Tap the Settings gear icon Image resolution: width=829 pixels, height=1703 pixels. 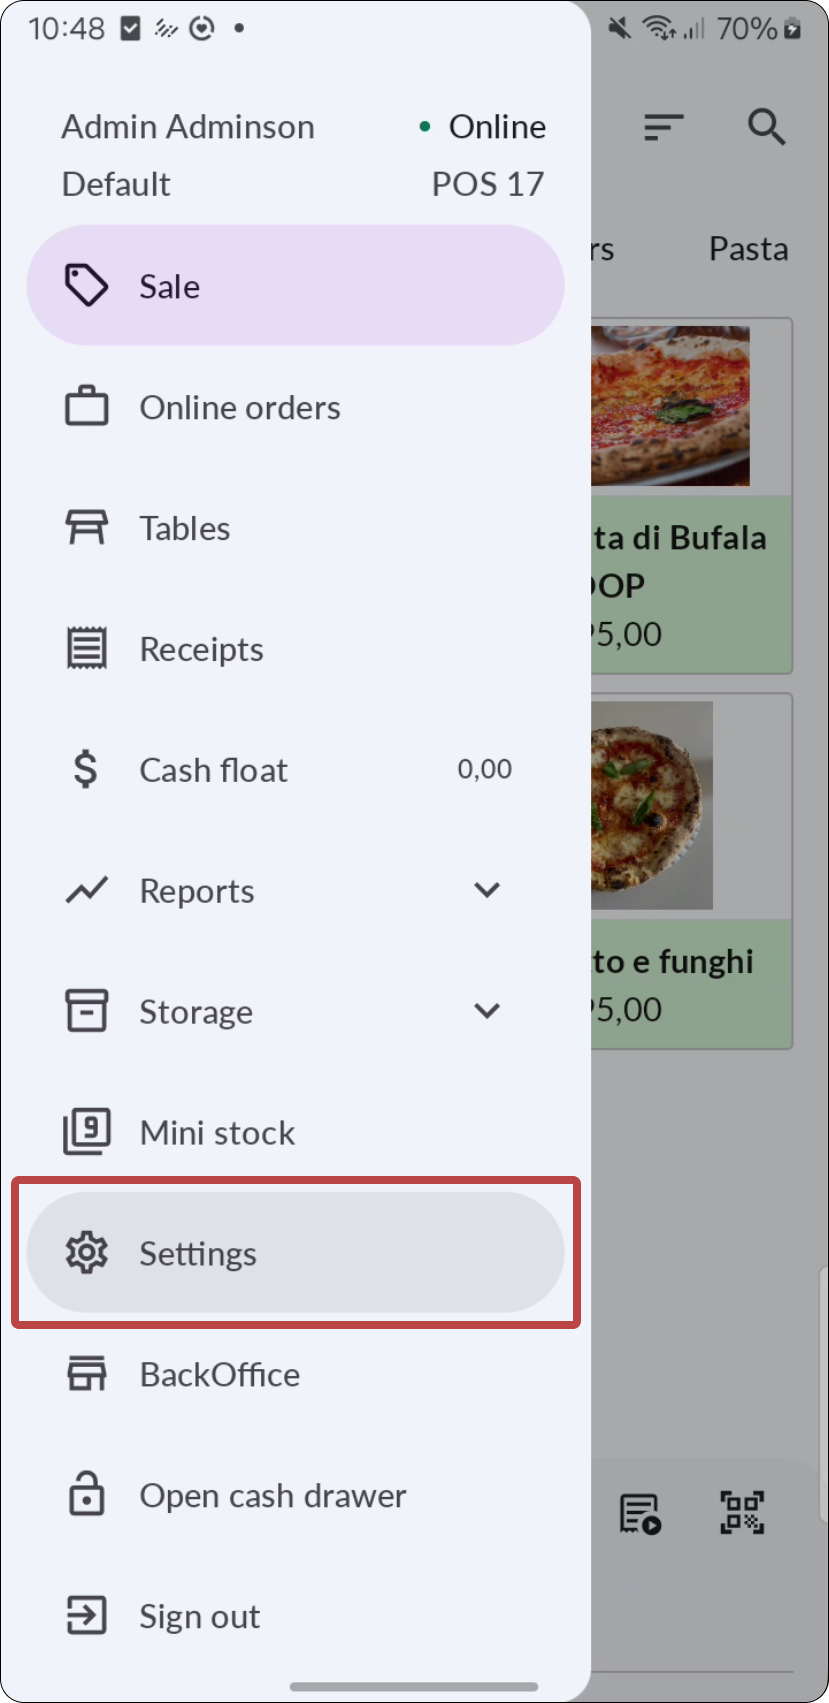tap(87, 1253)
